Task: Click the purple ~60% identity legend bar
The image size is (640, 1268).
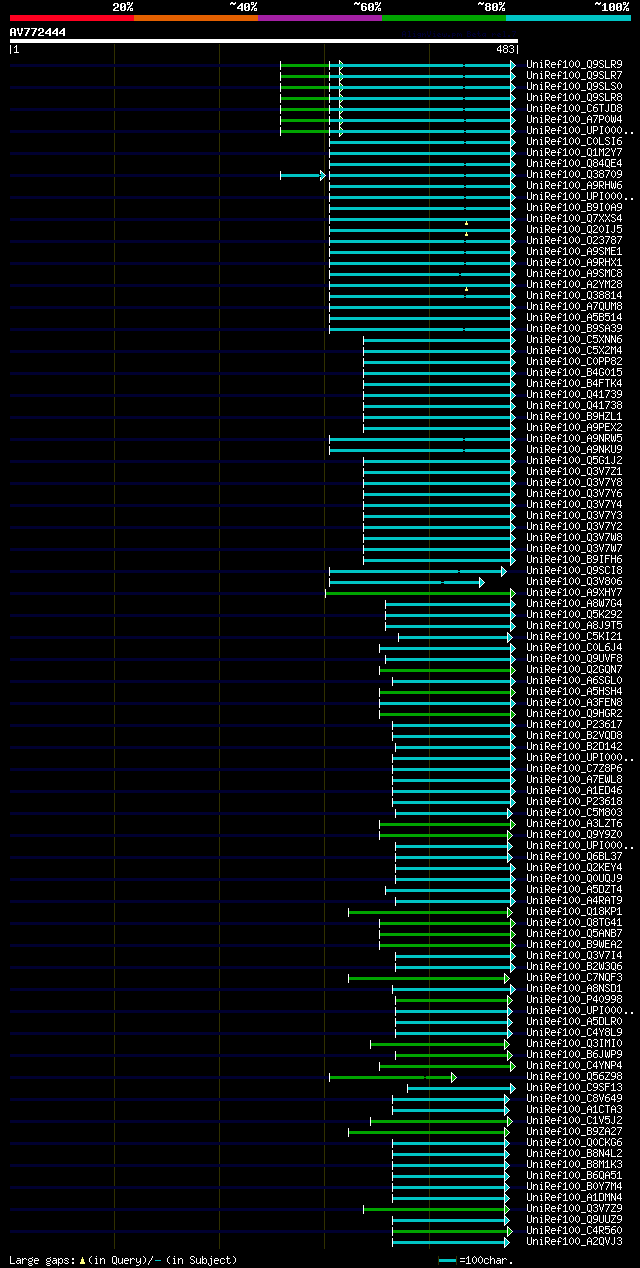Action: click(x=320, y=18)
